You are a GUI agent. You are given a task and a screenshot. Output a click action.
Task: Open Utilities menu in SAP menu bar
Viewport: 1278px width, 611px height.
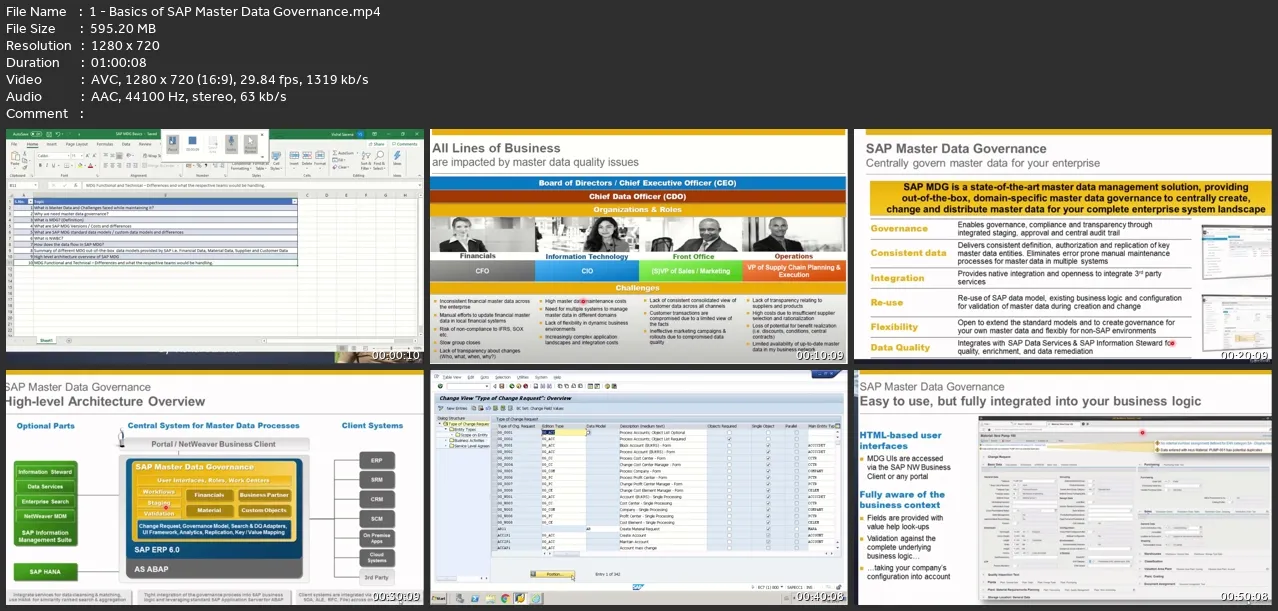[x=523, y=377]
